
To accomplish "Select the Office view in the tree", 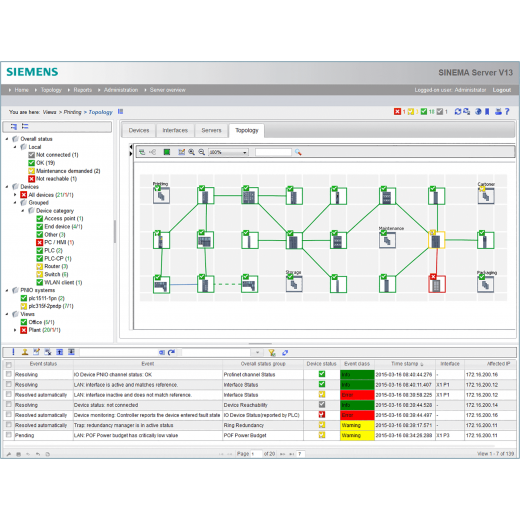I will pyautogui.click(x=41, y=322).
